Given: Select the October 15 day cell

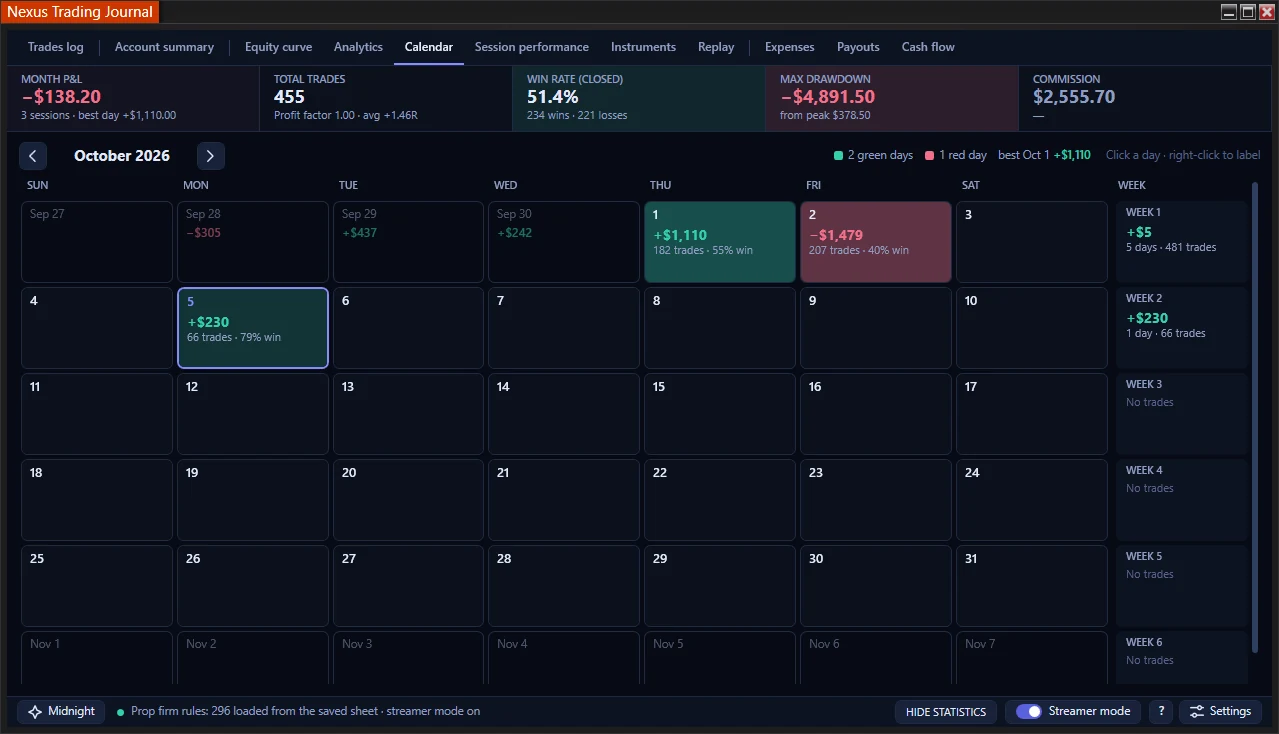Looking at the screenshot, I should [720, 414].
